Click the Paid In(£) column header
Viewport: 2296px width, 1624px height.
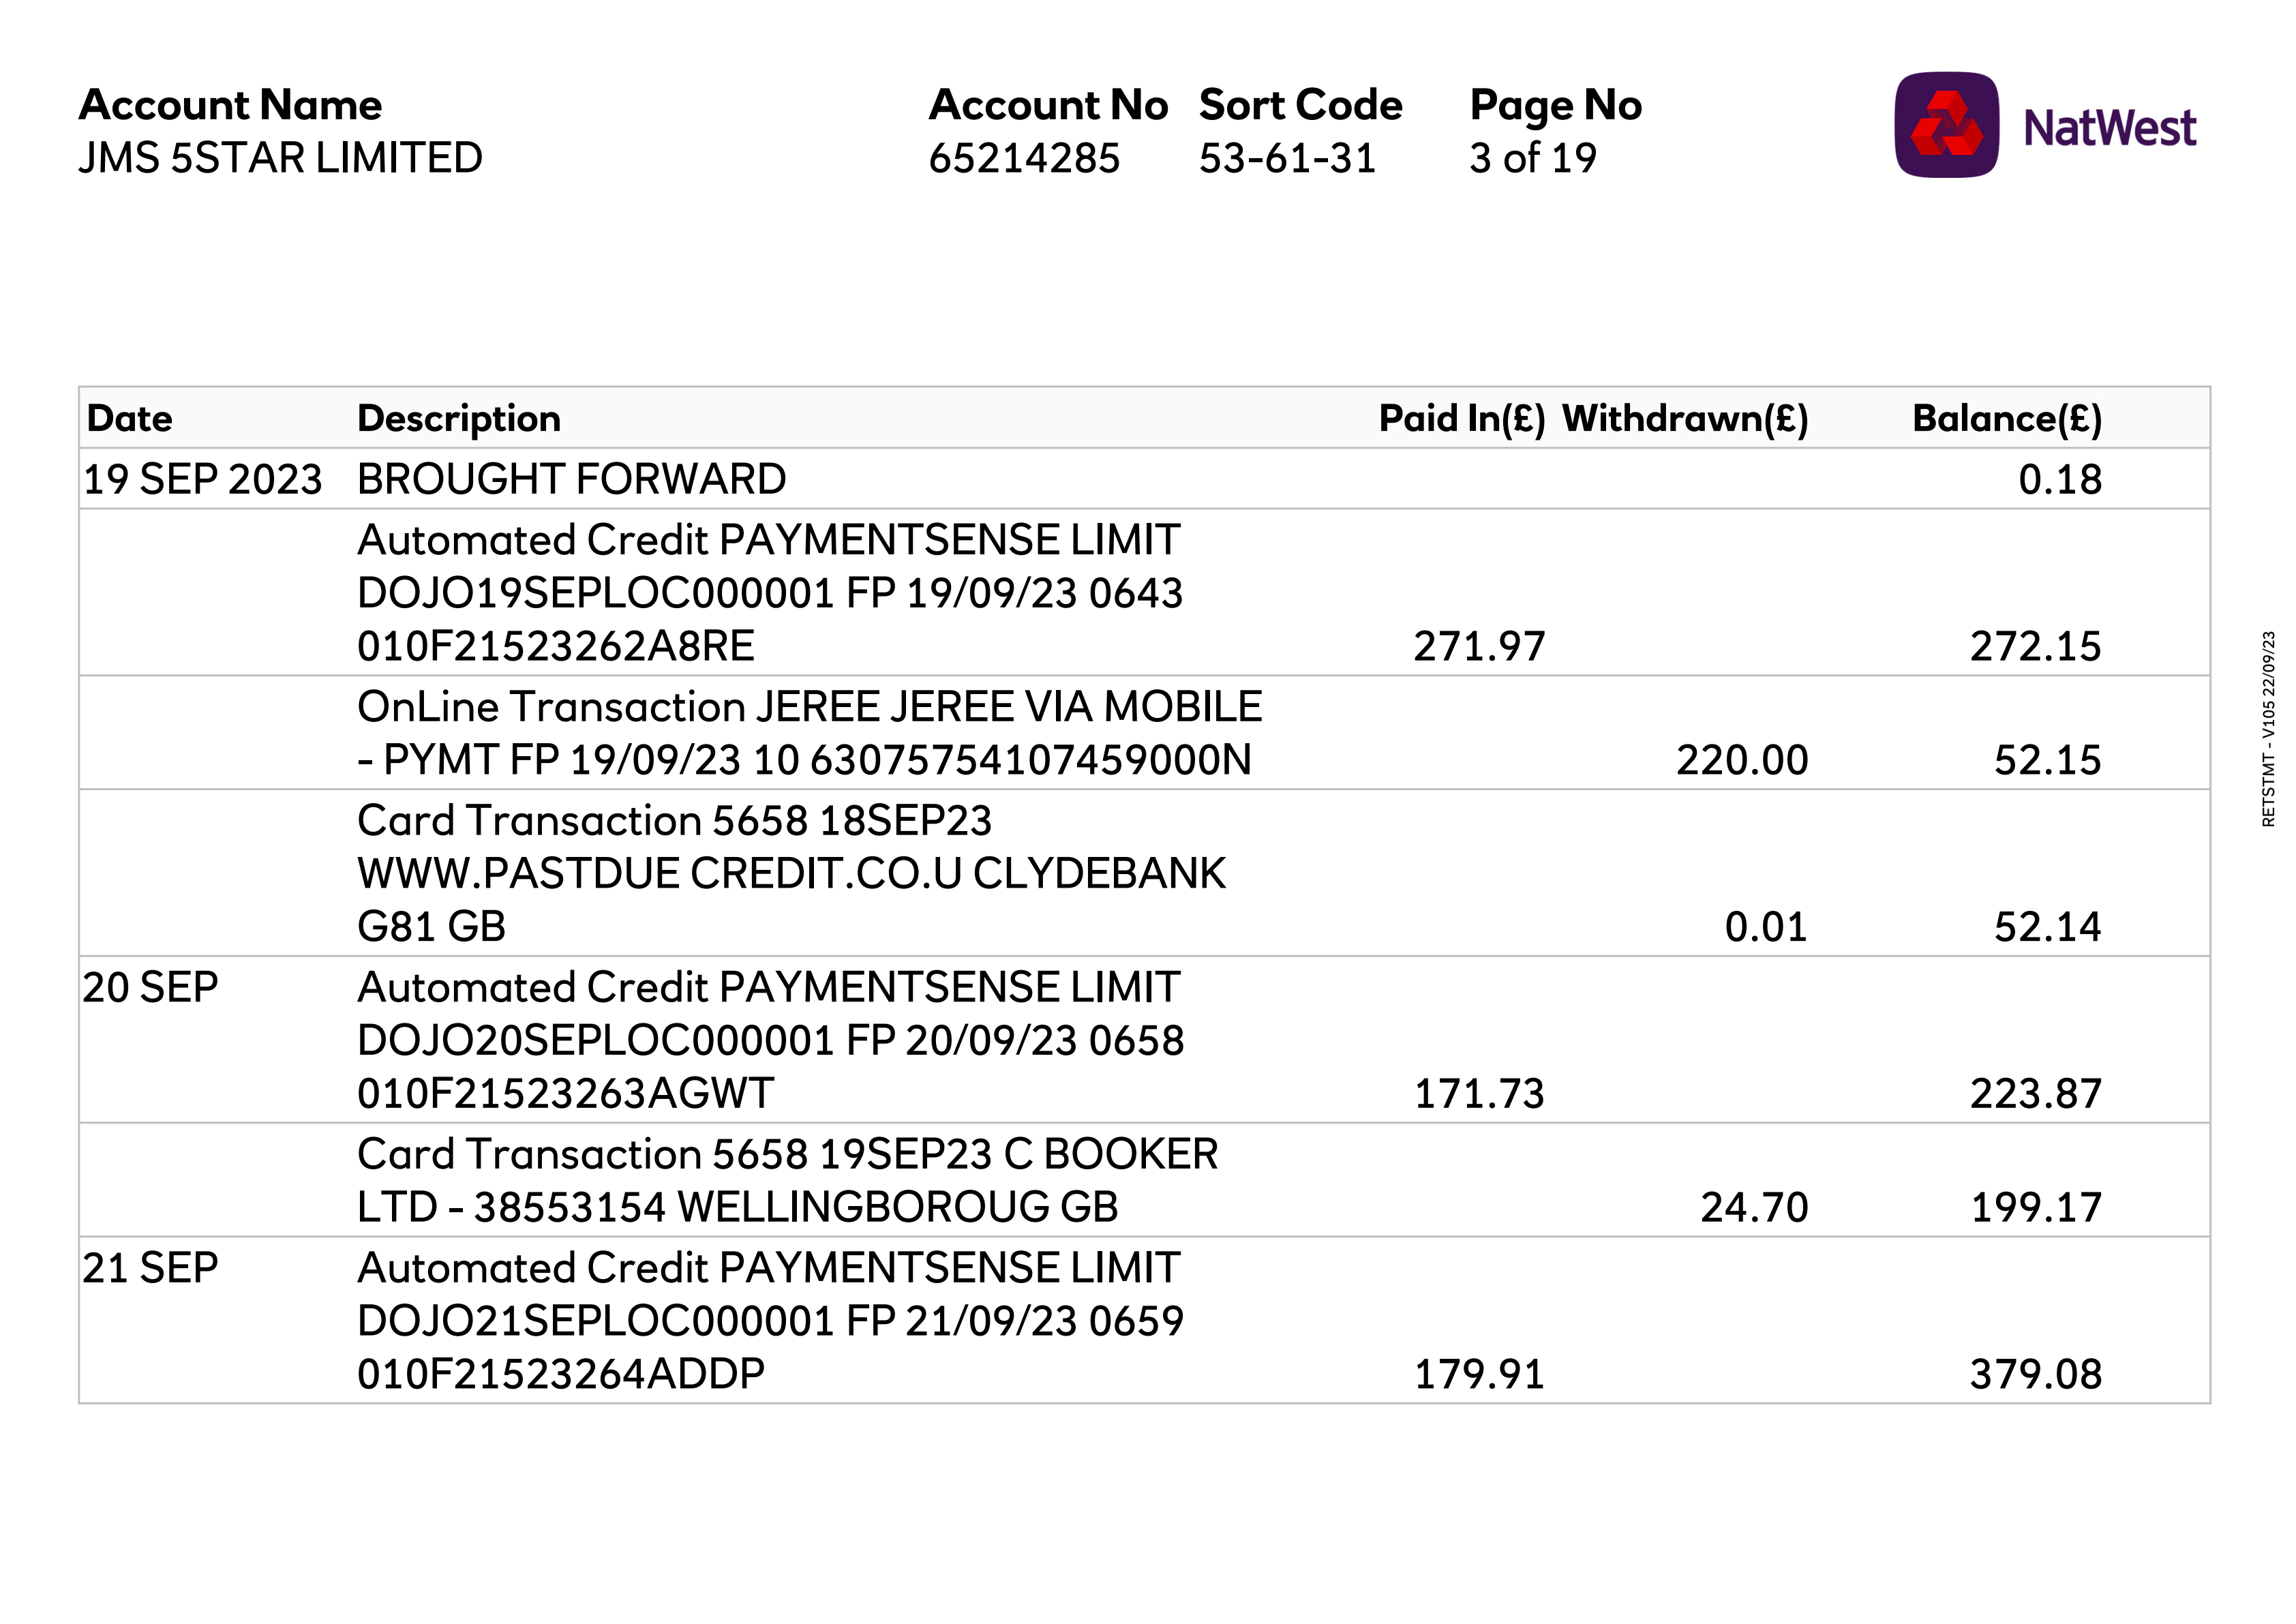click(x=1461, y=418)
